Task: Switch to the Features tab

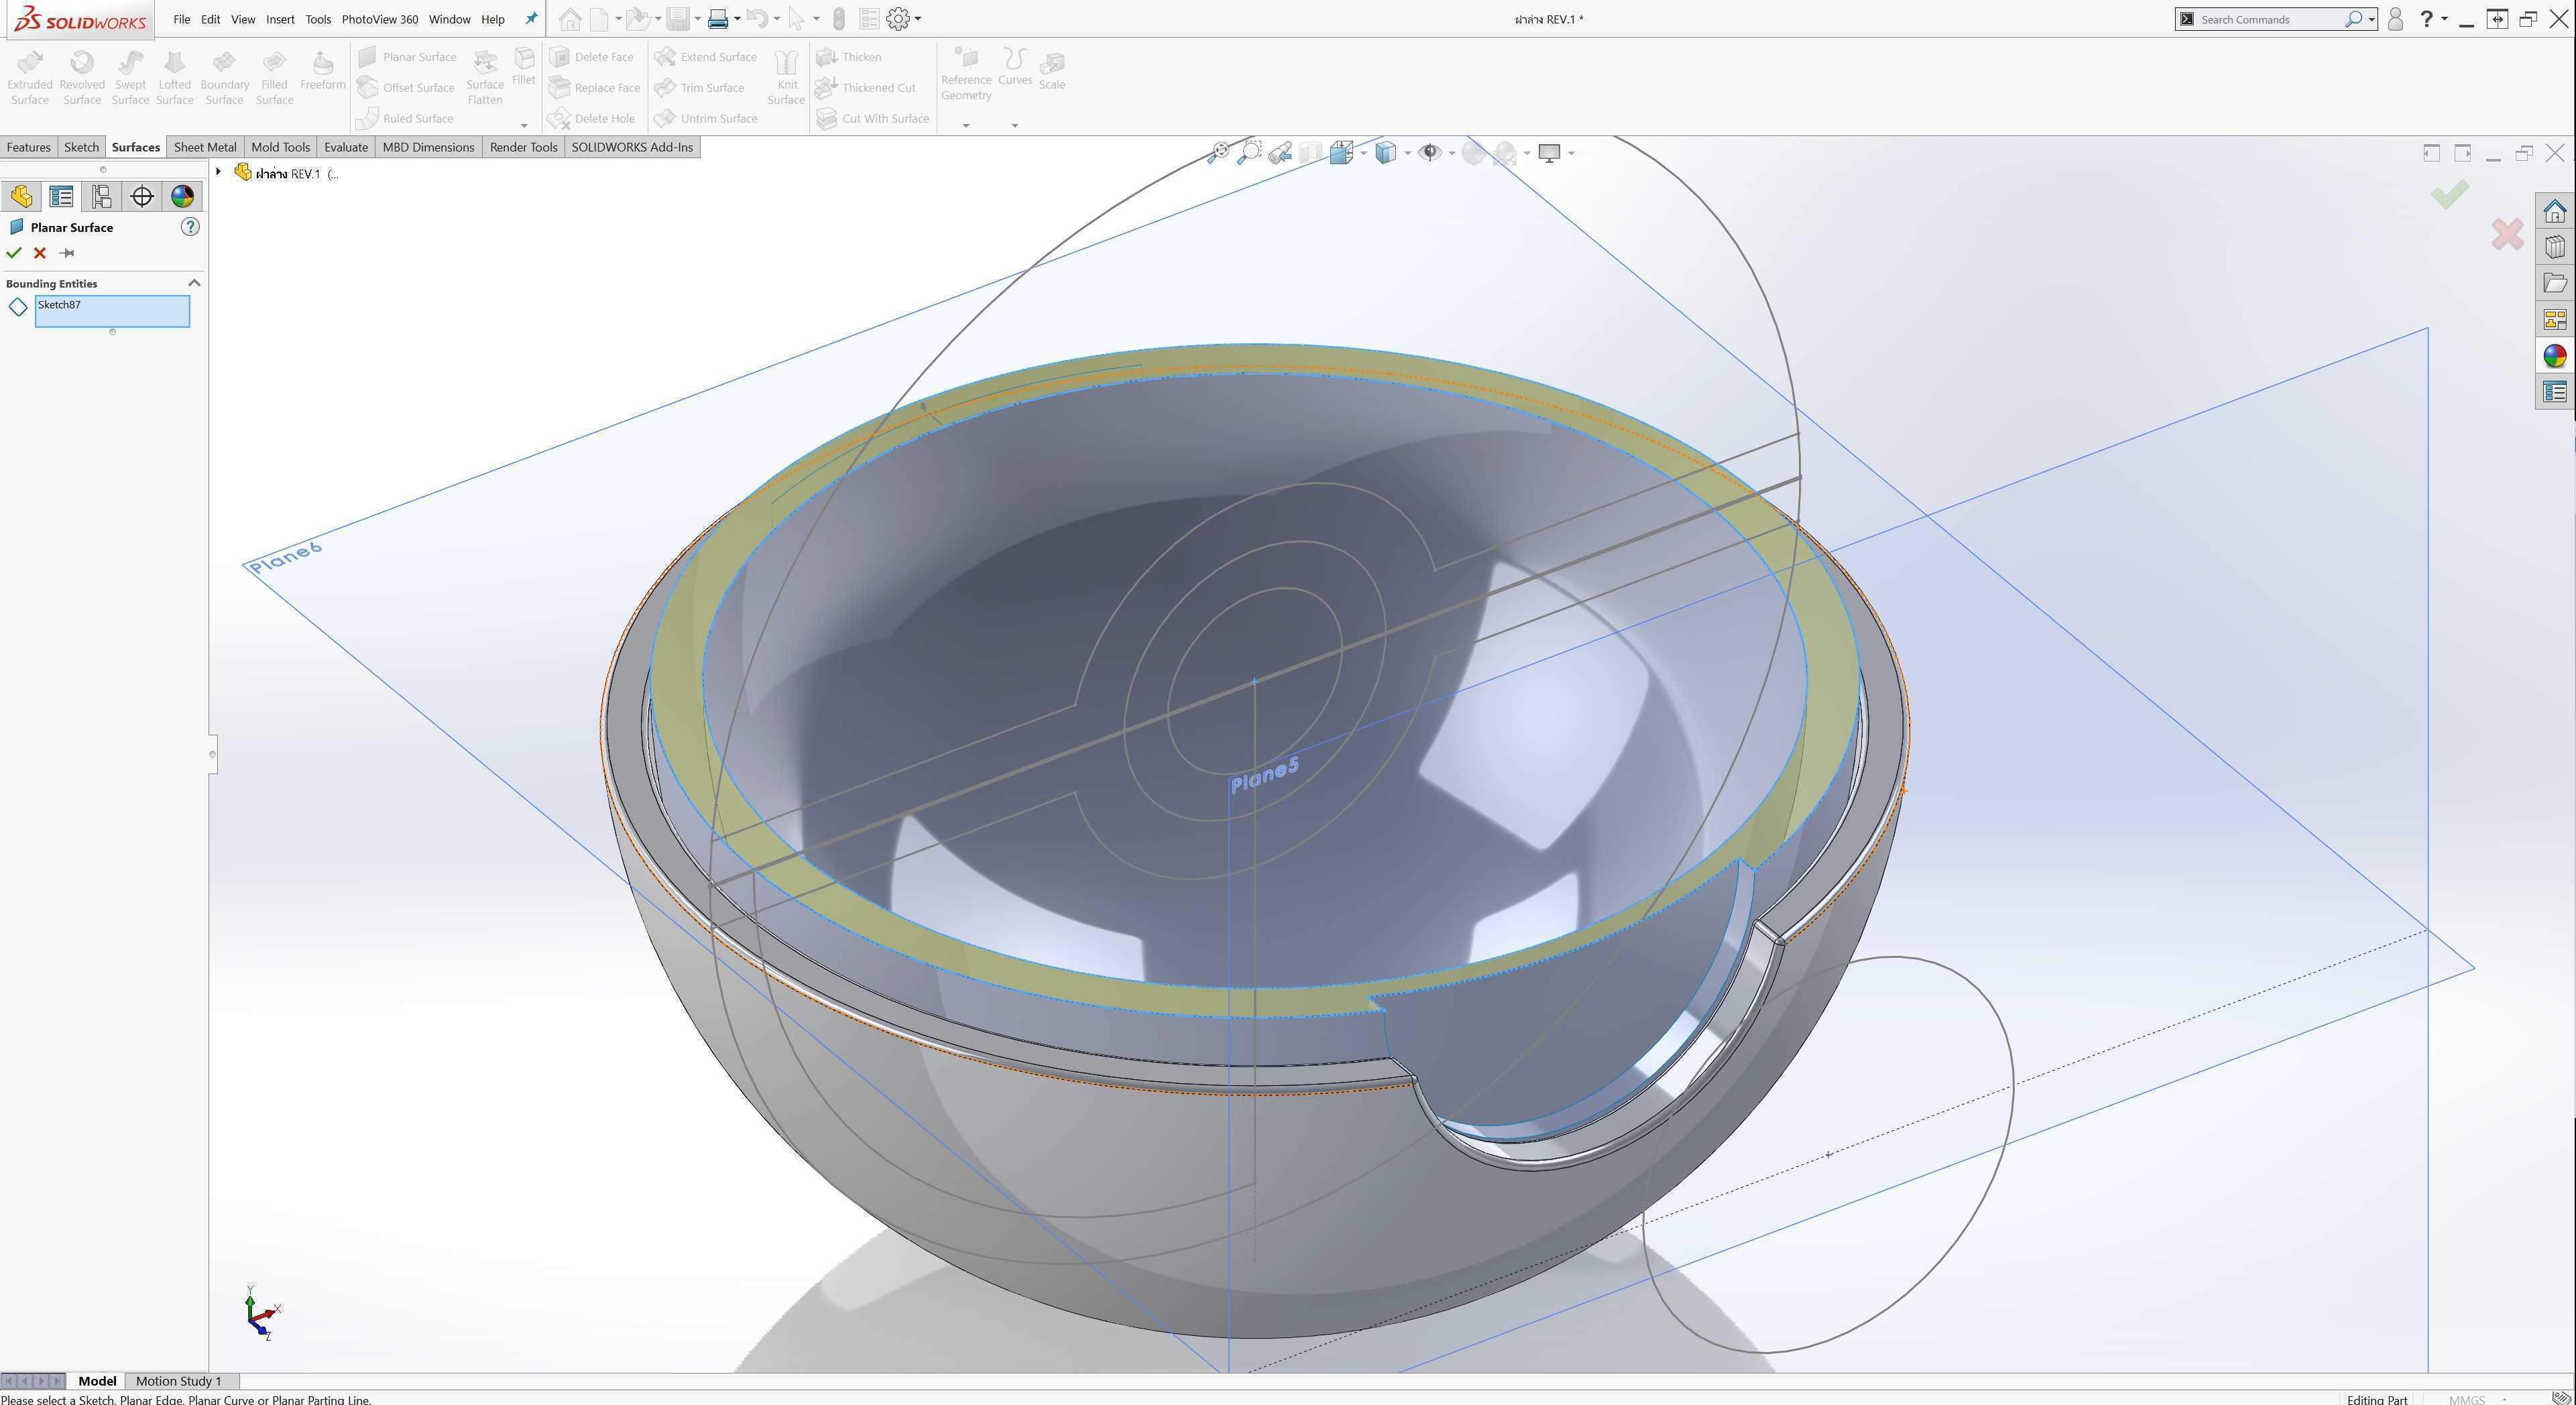Action: 29,147
